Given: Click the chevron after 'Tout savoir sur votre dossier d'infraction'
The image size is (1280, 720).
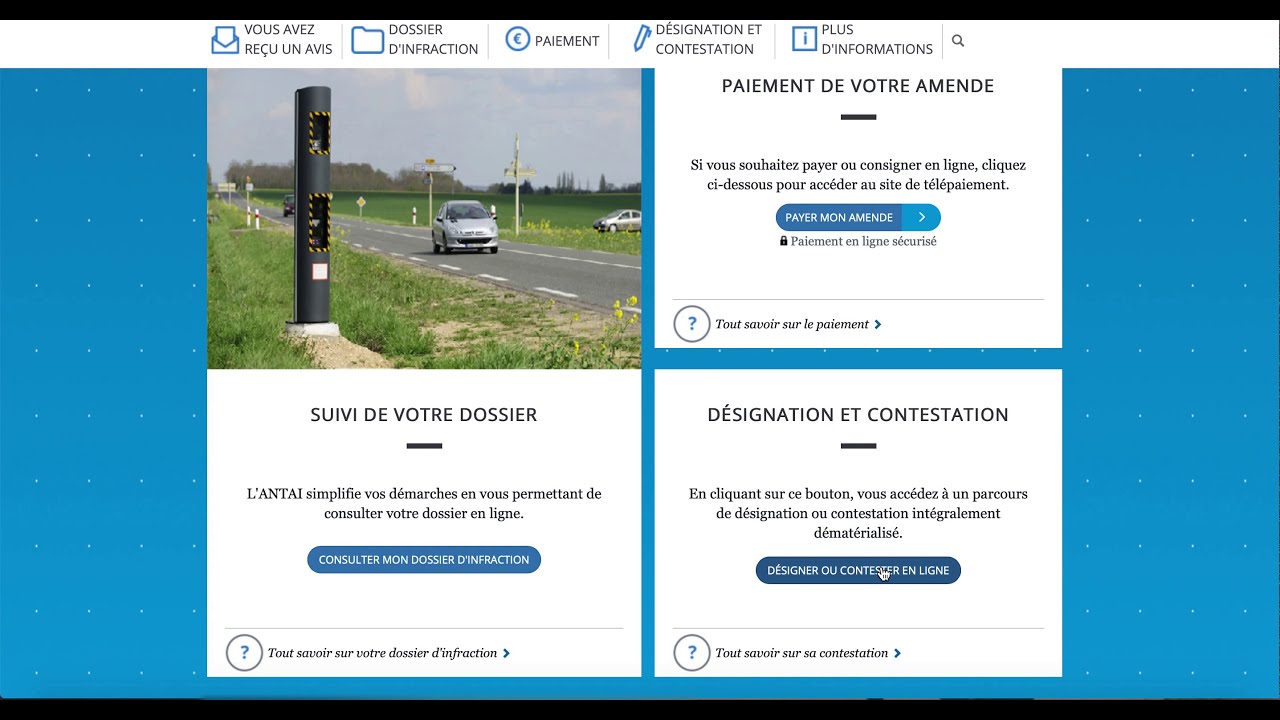Looking at the screenshot, I should (506, 653).
